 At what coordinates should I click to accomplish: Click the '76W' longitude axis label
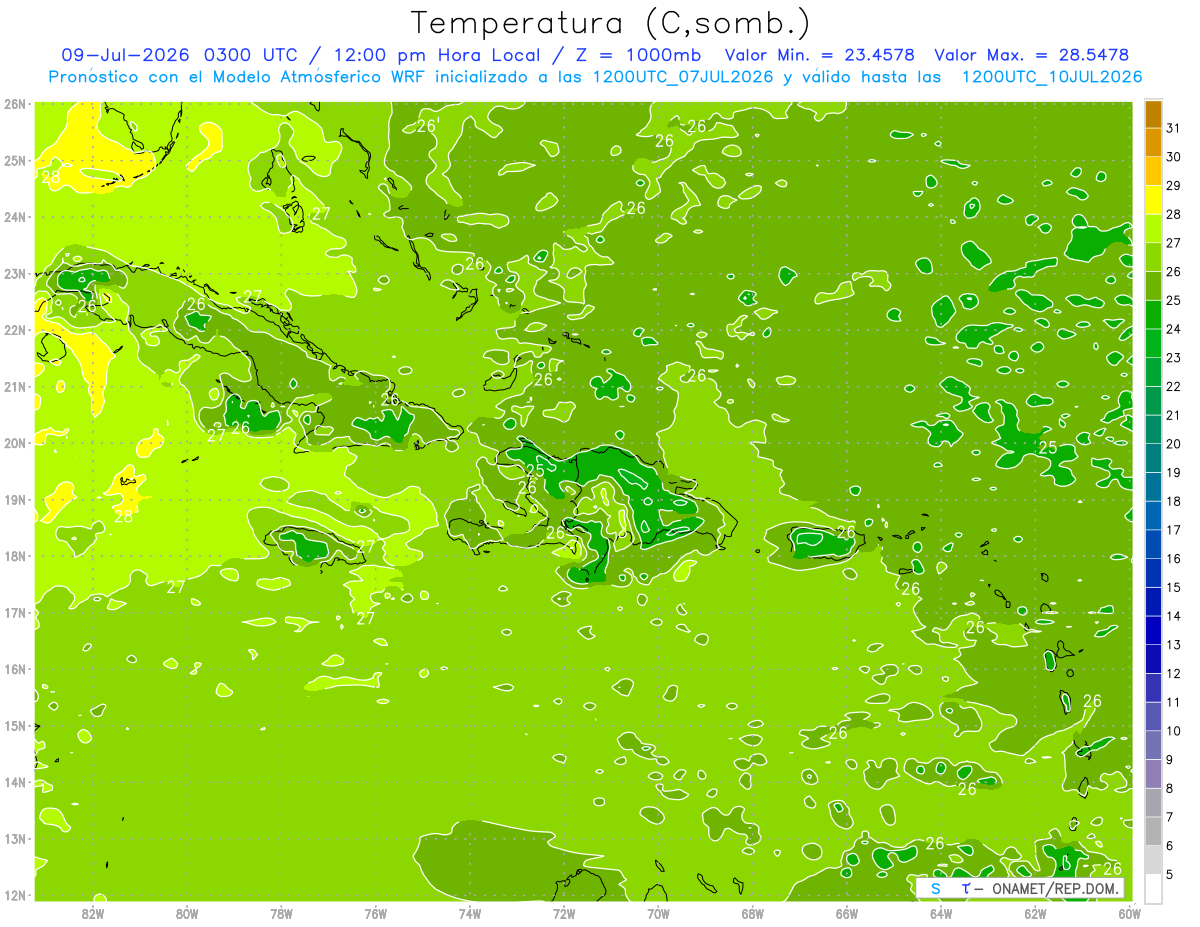click(x=375, y=912)
